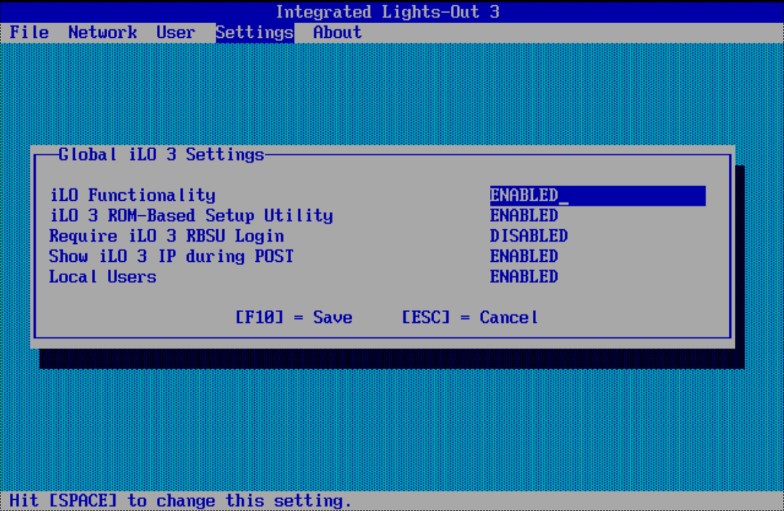Select the highlighted Settings menu
Image resolution: width=784 pixels, height=511 pixels.
pyautogui.click(x=255, y=32)
